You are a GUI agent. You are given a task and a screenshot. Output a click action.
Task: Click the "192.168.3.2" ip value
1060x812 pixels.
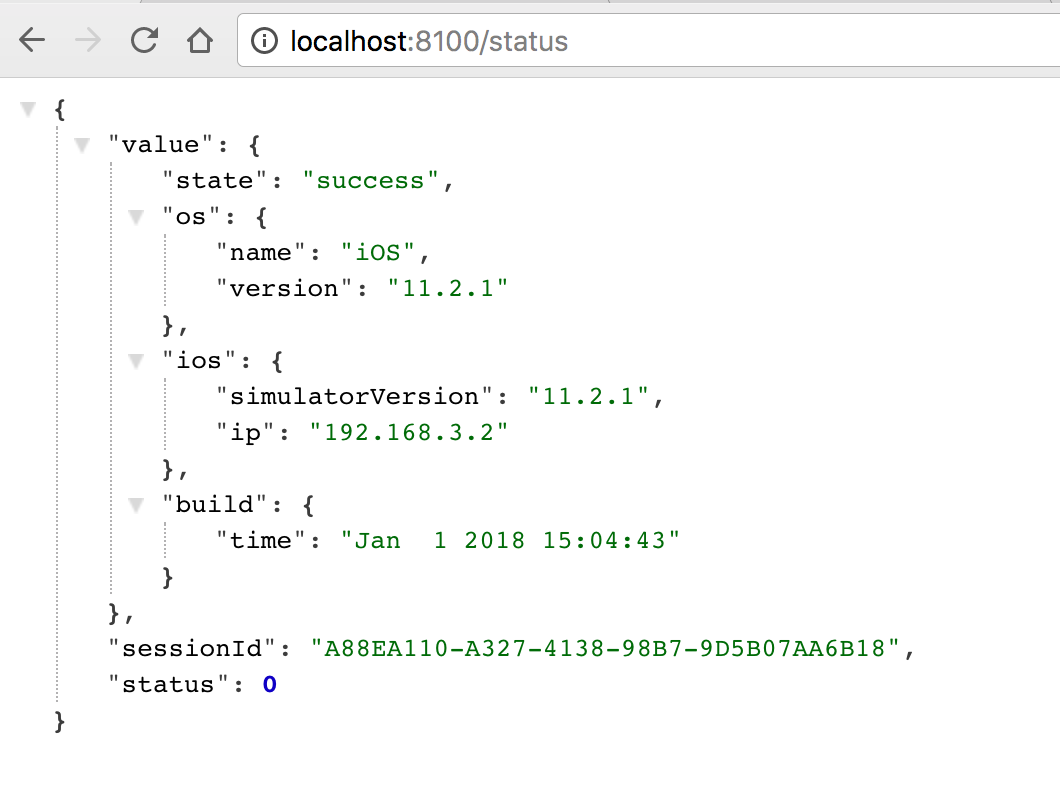pos(409,432)
